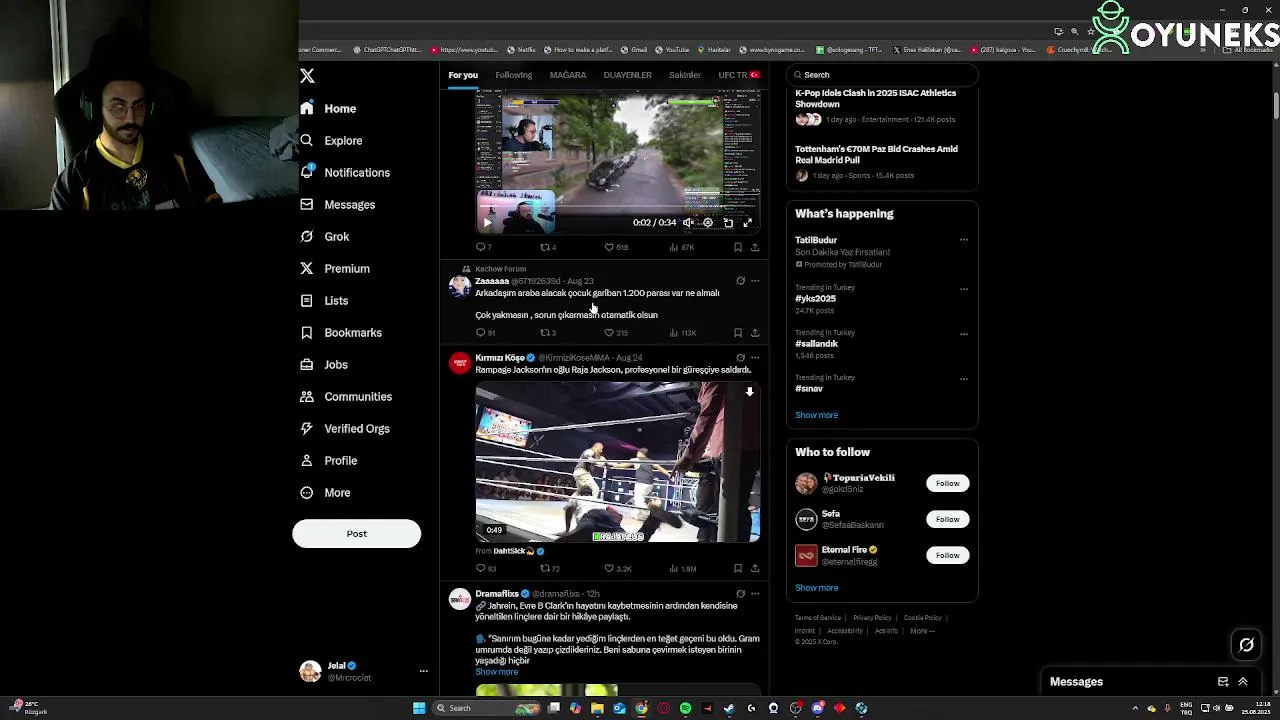The height and width of the screenshot is (720, 1280).
Task: Open more options on Kırmızı Köşe post
Action: 755,357
